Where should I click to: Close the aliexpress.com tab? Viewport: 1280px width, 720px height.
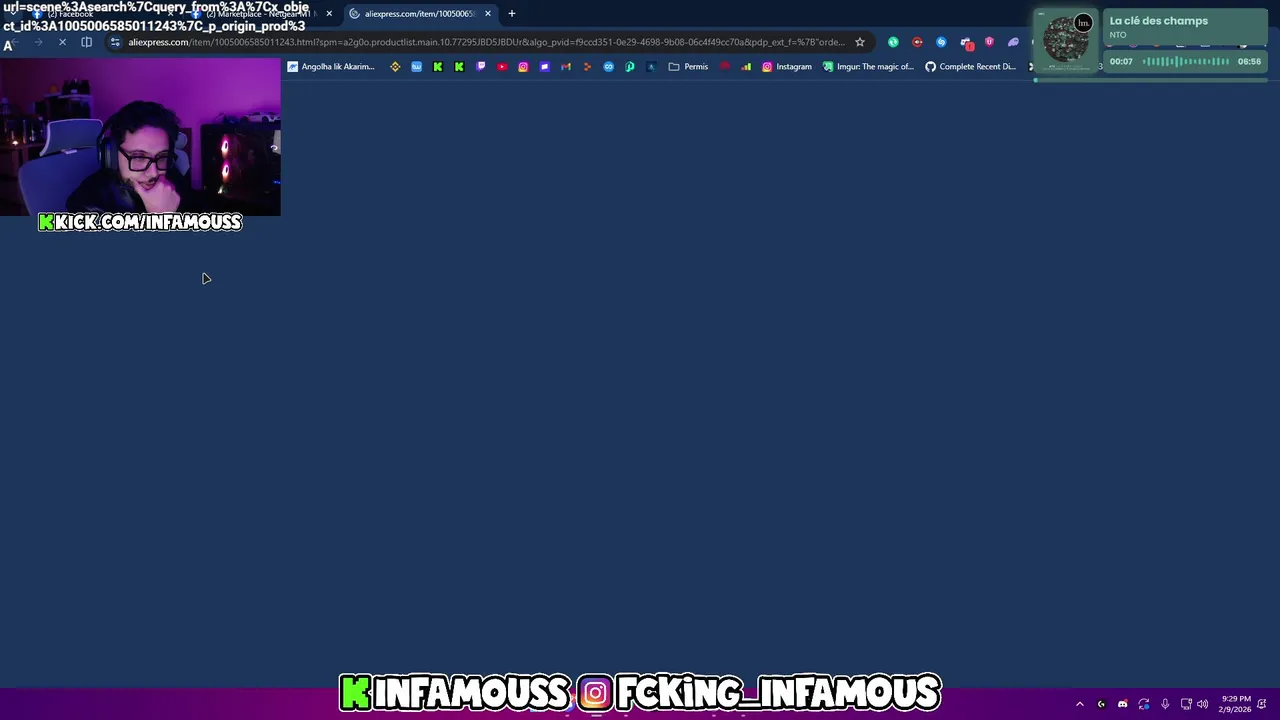click(x=488, y=14)
